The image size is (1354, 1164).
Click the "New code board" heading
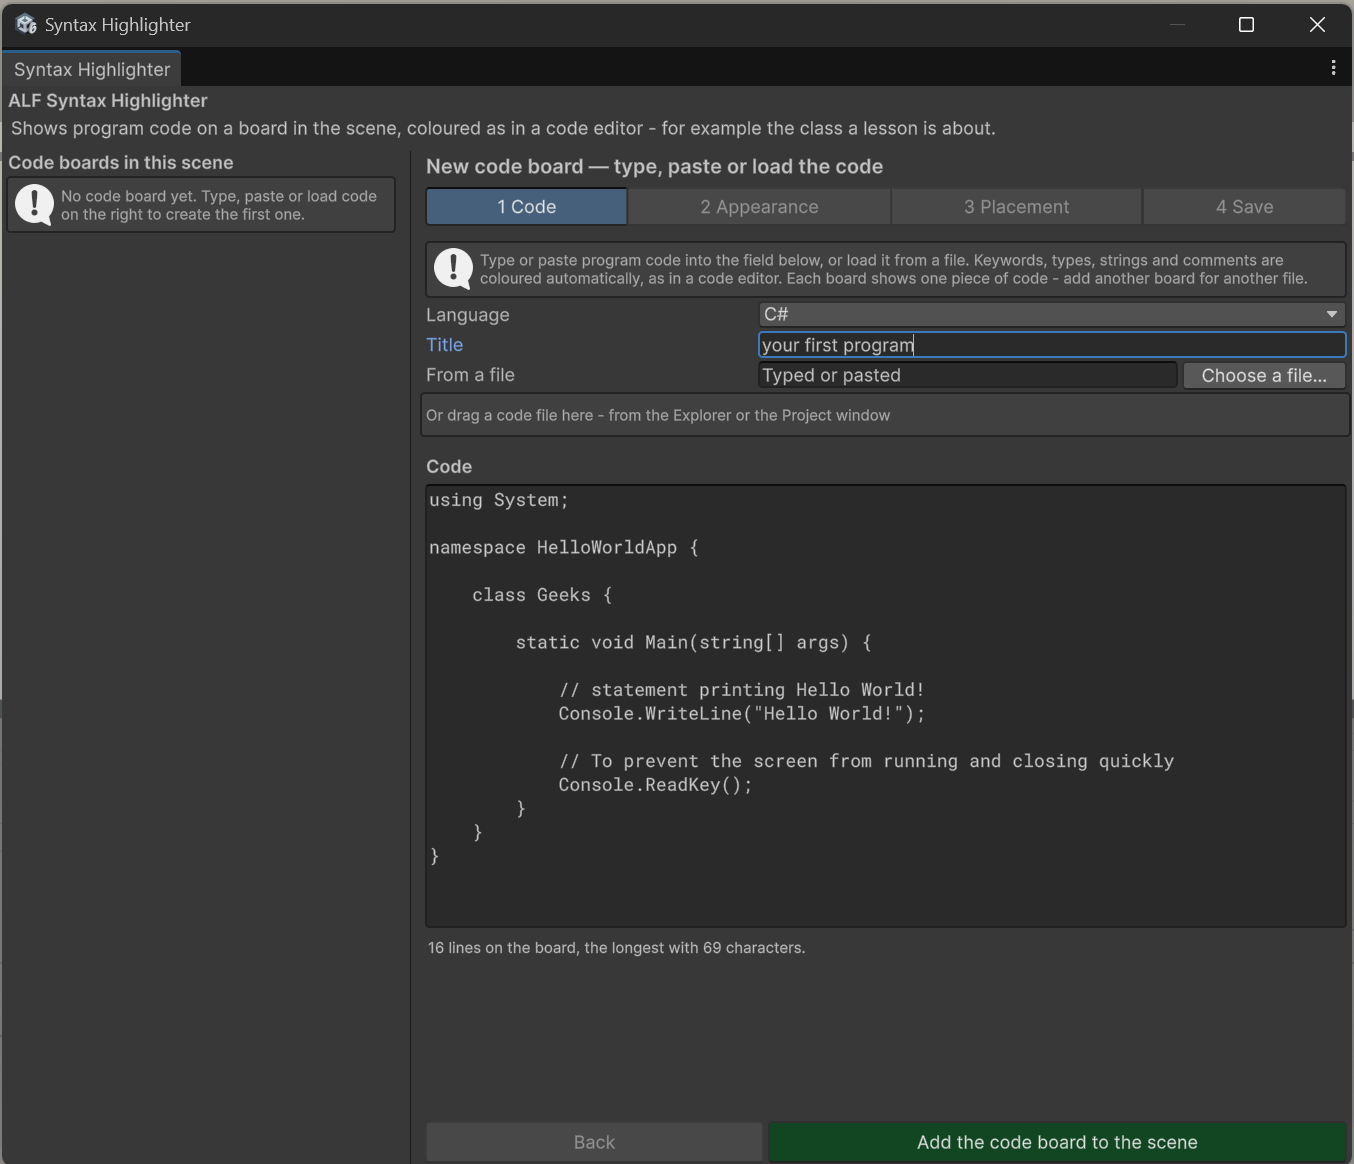[655, 166]
